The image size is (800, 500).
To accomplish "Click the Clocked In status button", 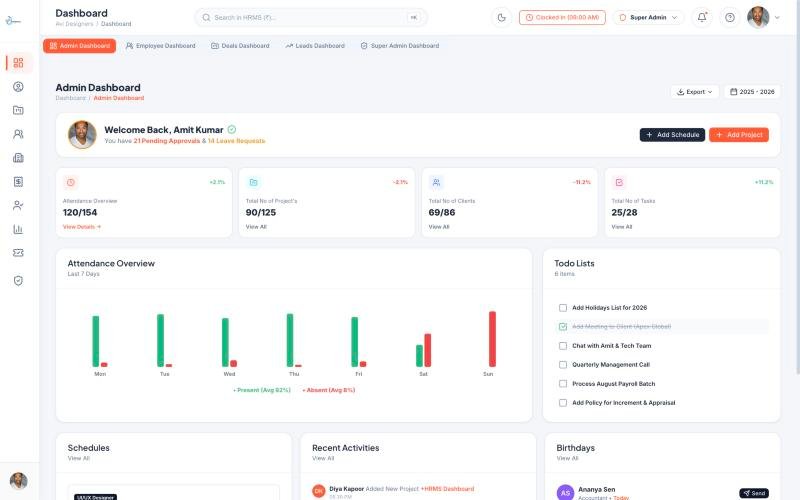I will pyautogui.click(x=562, y=17).
